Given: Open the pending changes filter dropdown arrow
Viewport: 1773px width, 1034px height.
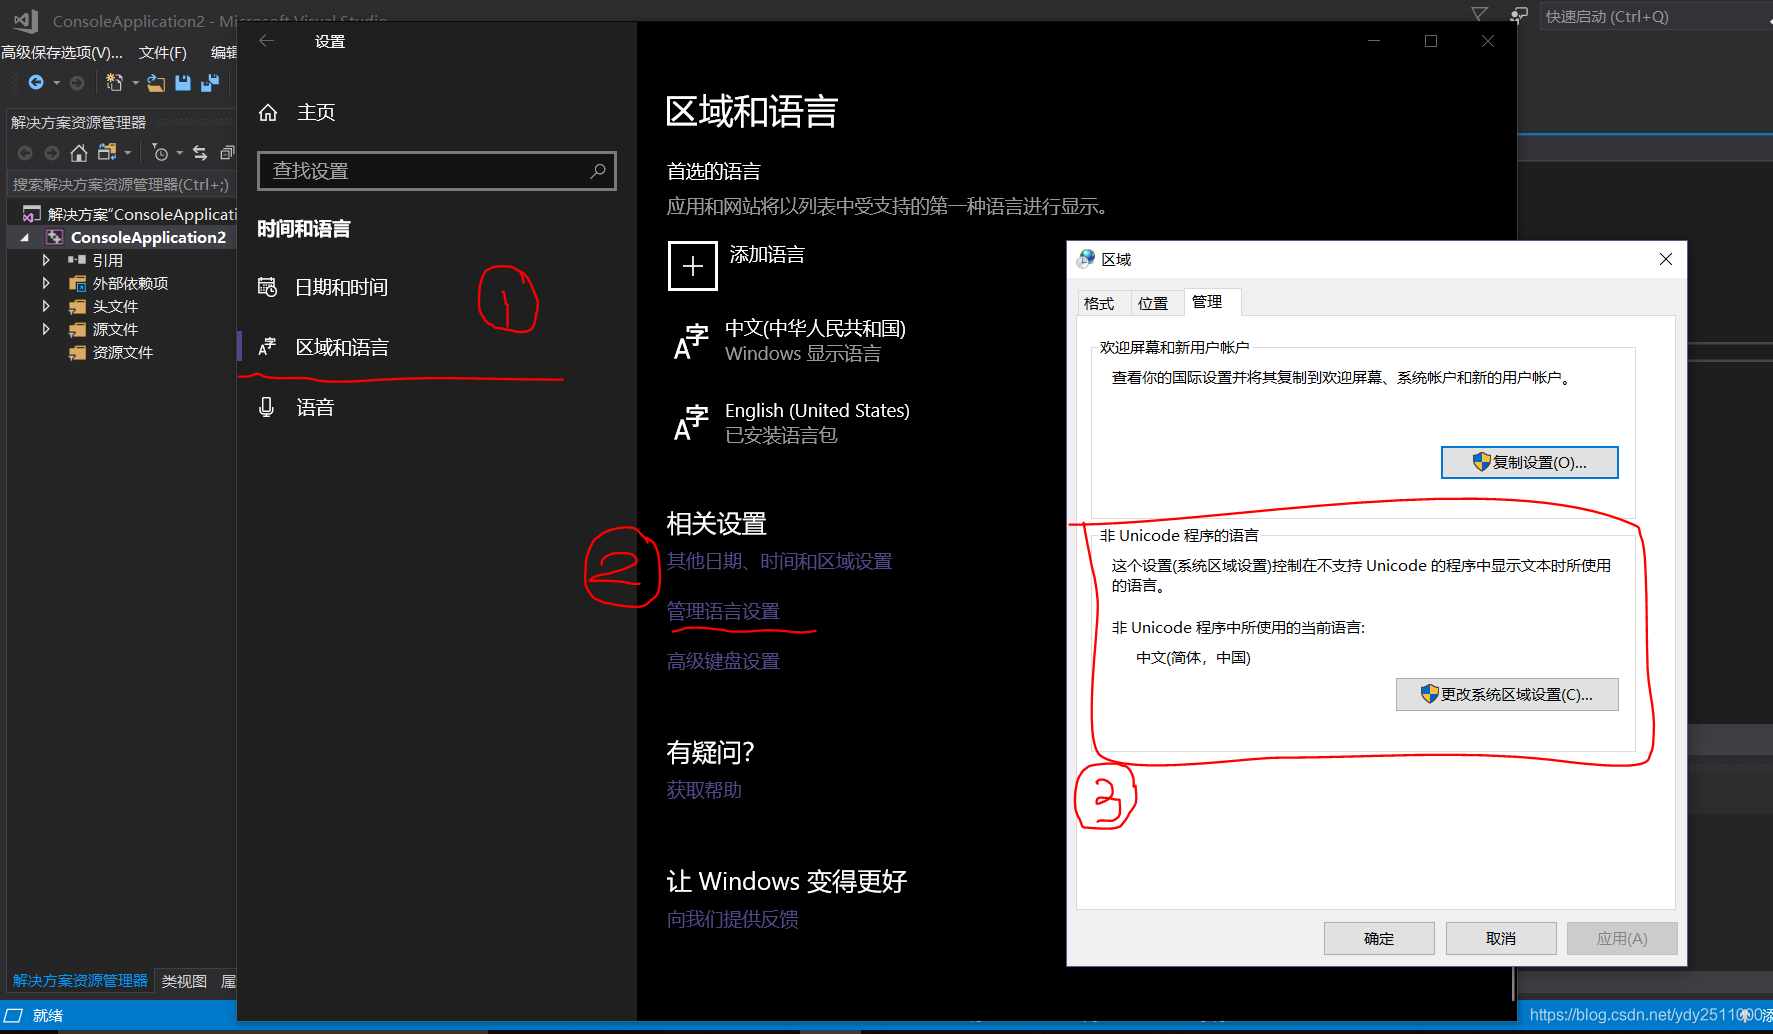Looking at the screenshot, I should point(180,153).
